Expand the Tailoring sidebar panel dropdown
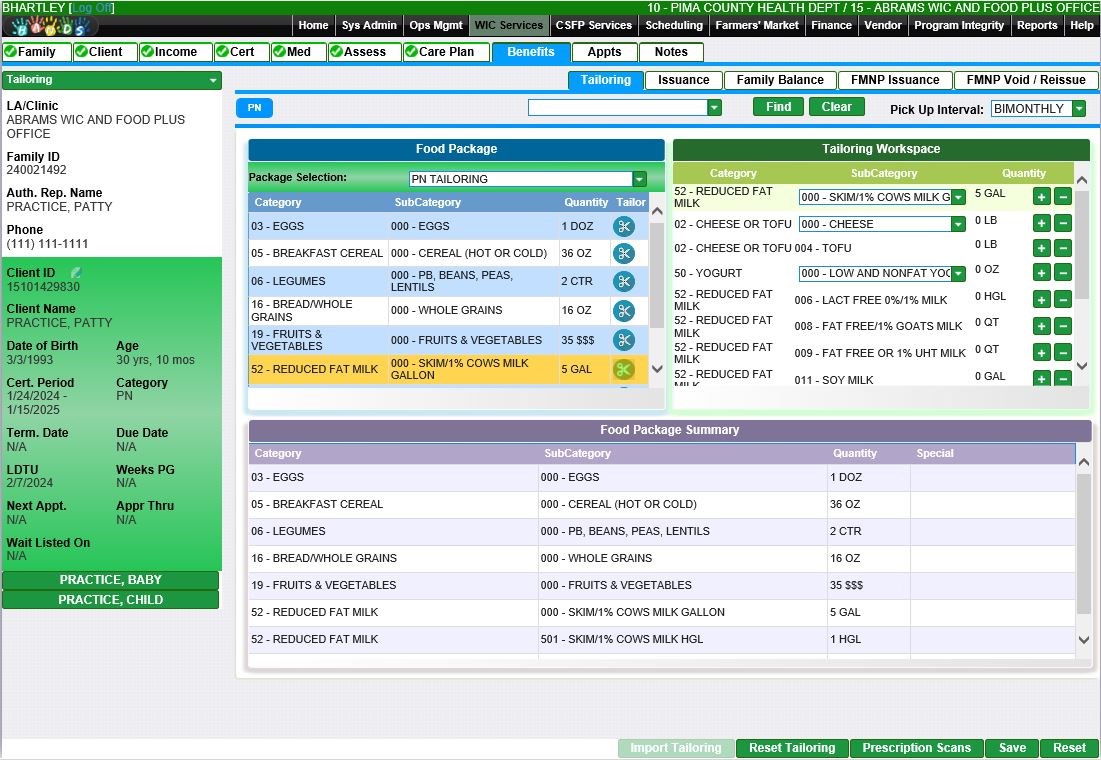 pos(213,80)
